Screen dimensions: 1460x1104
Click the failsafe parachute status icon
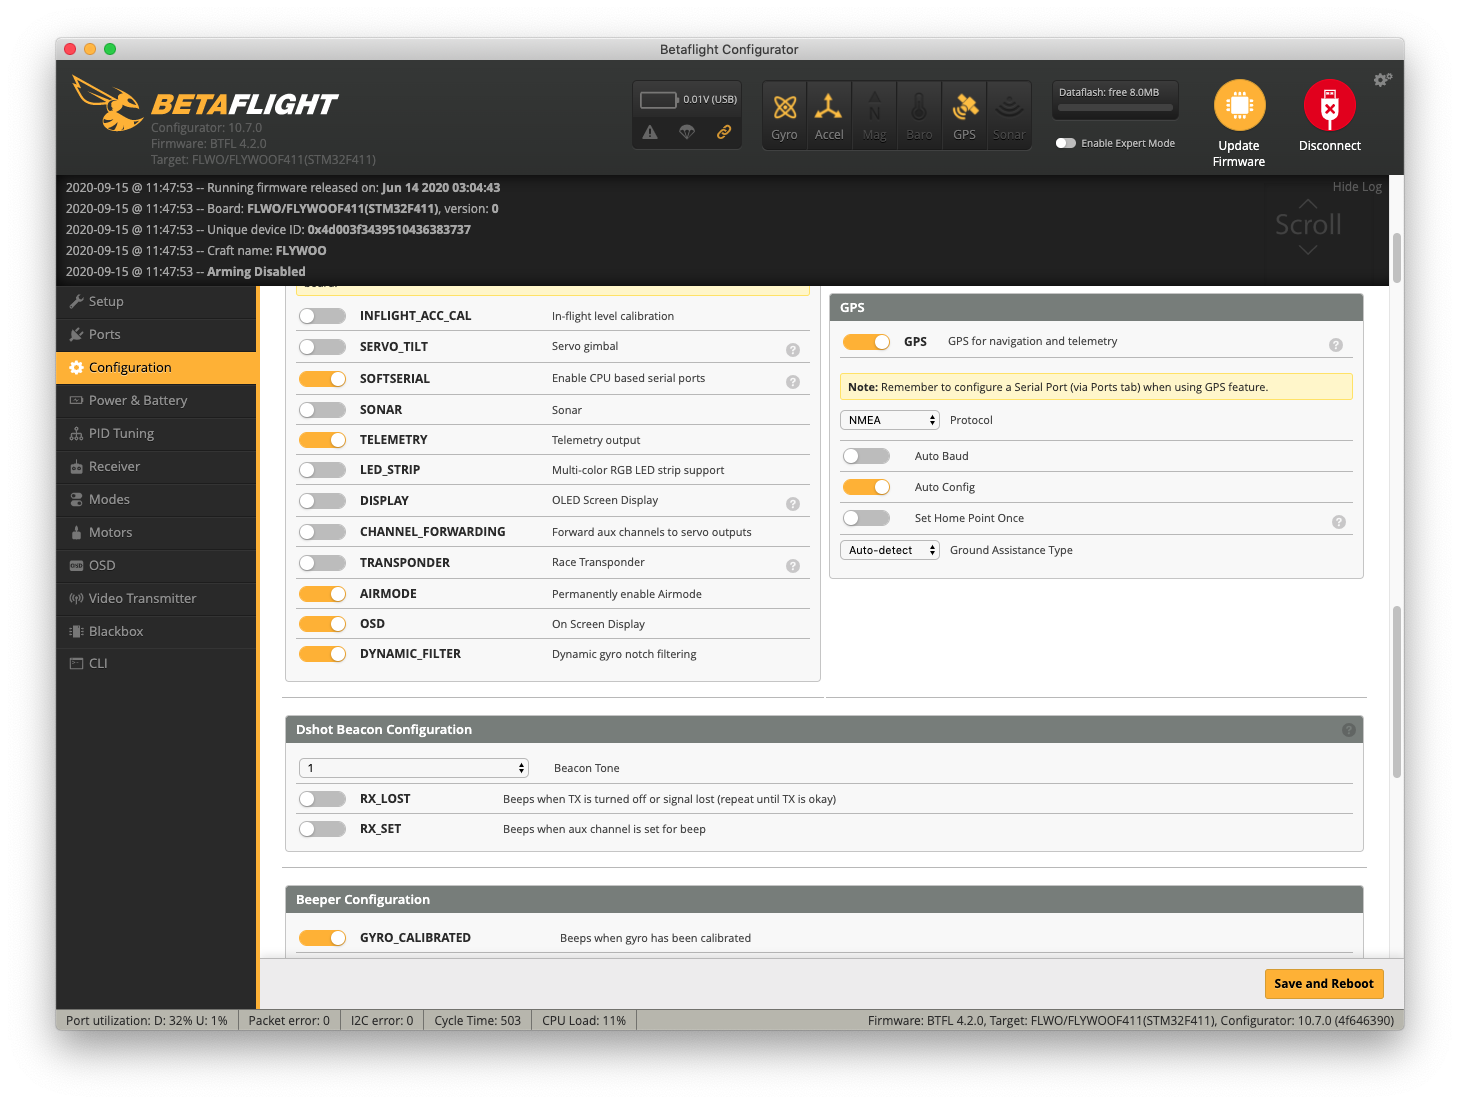[x=687, y=132]
